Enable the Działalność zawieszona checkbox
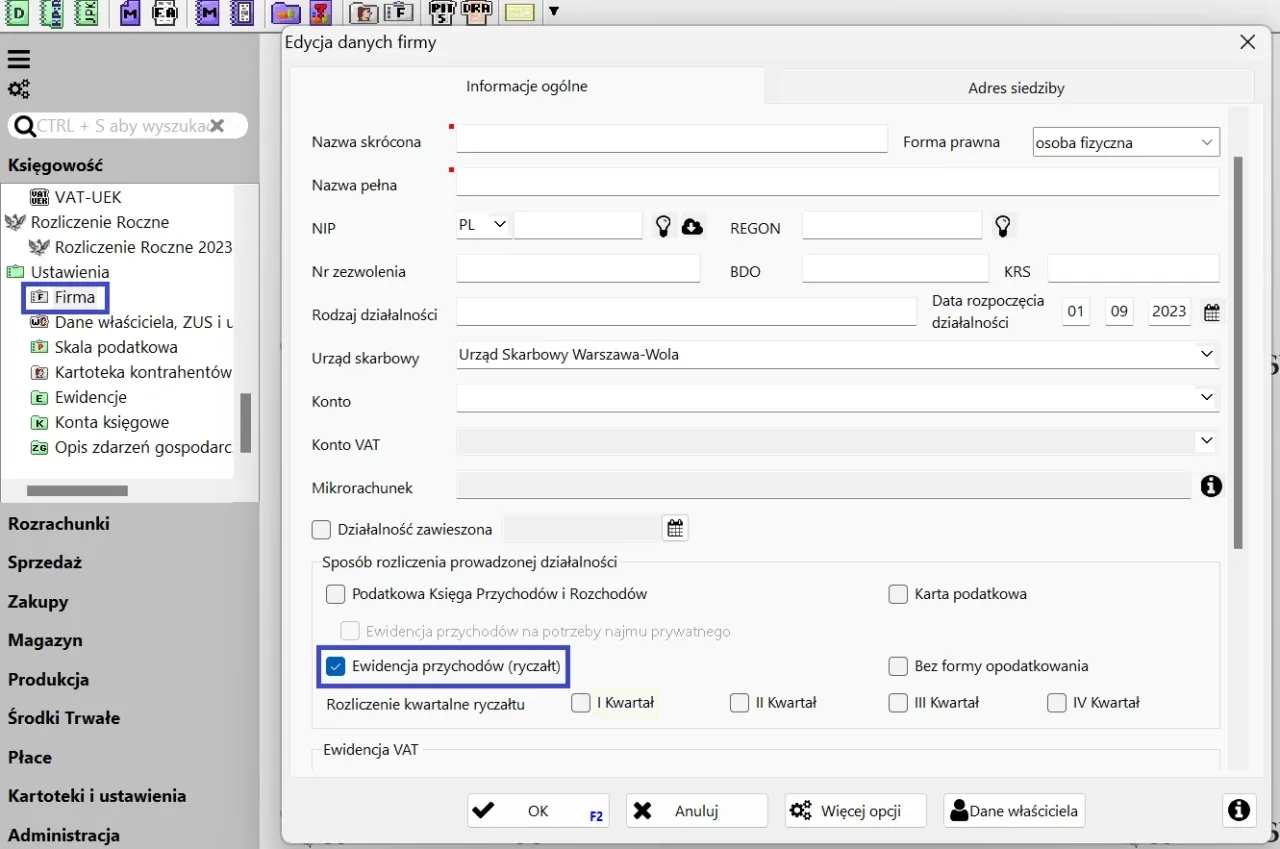1280x849 pixels. 322,529
